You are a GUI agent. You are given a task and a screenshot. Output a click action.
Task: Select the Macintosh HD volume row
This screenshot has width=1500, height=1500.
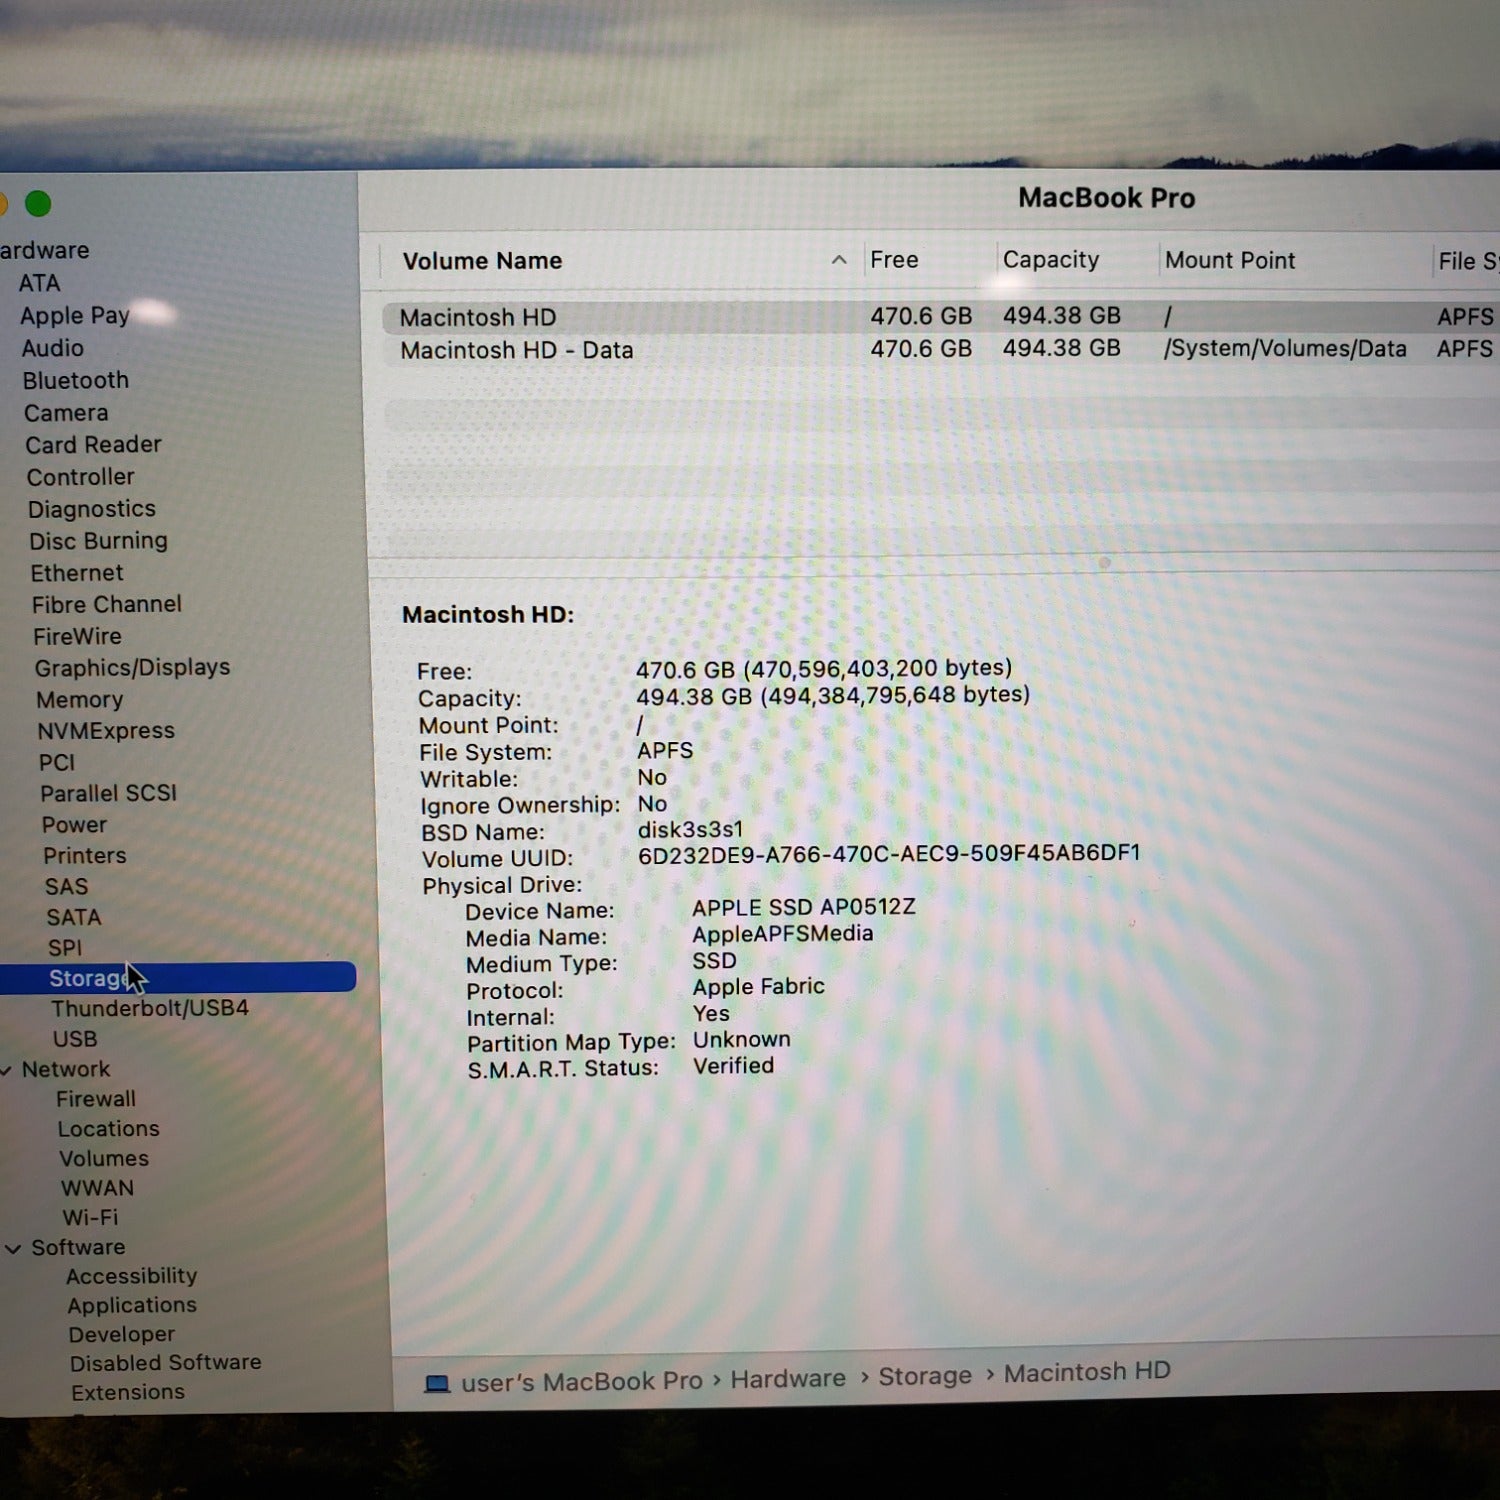point(940,317)
